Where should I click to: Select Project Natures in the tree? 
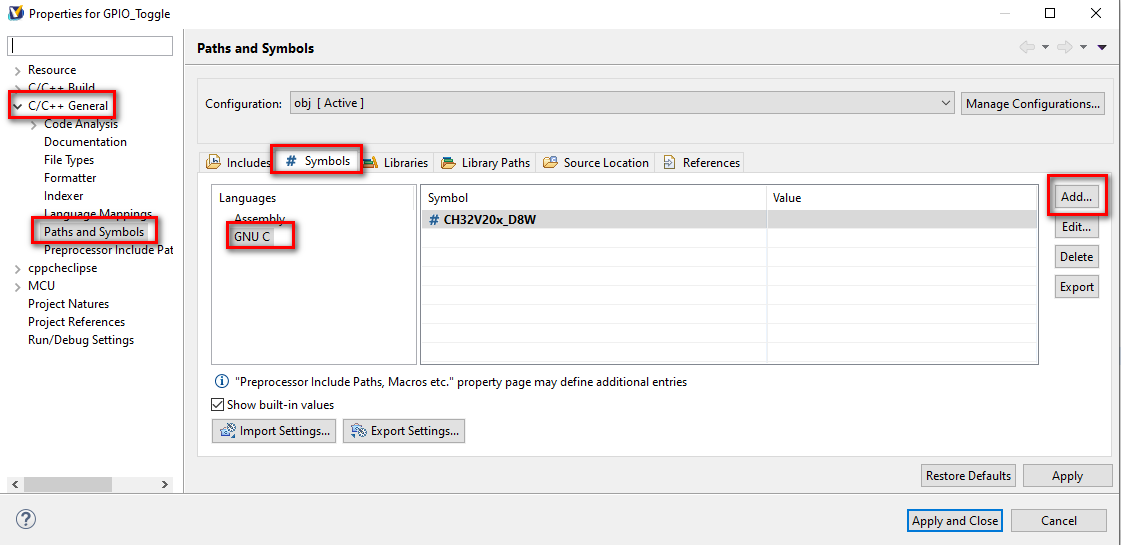[x=69, y=304]
